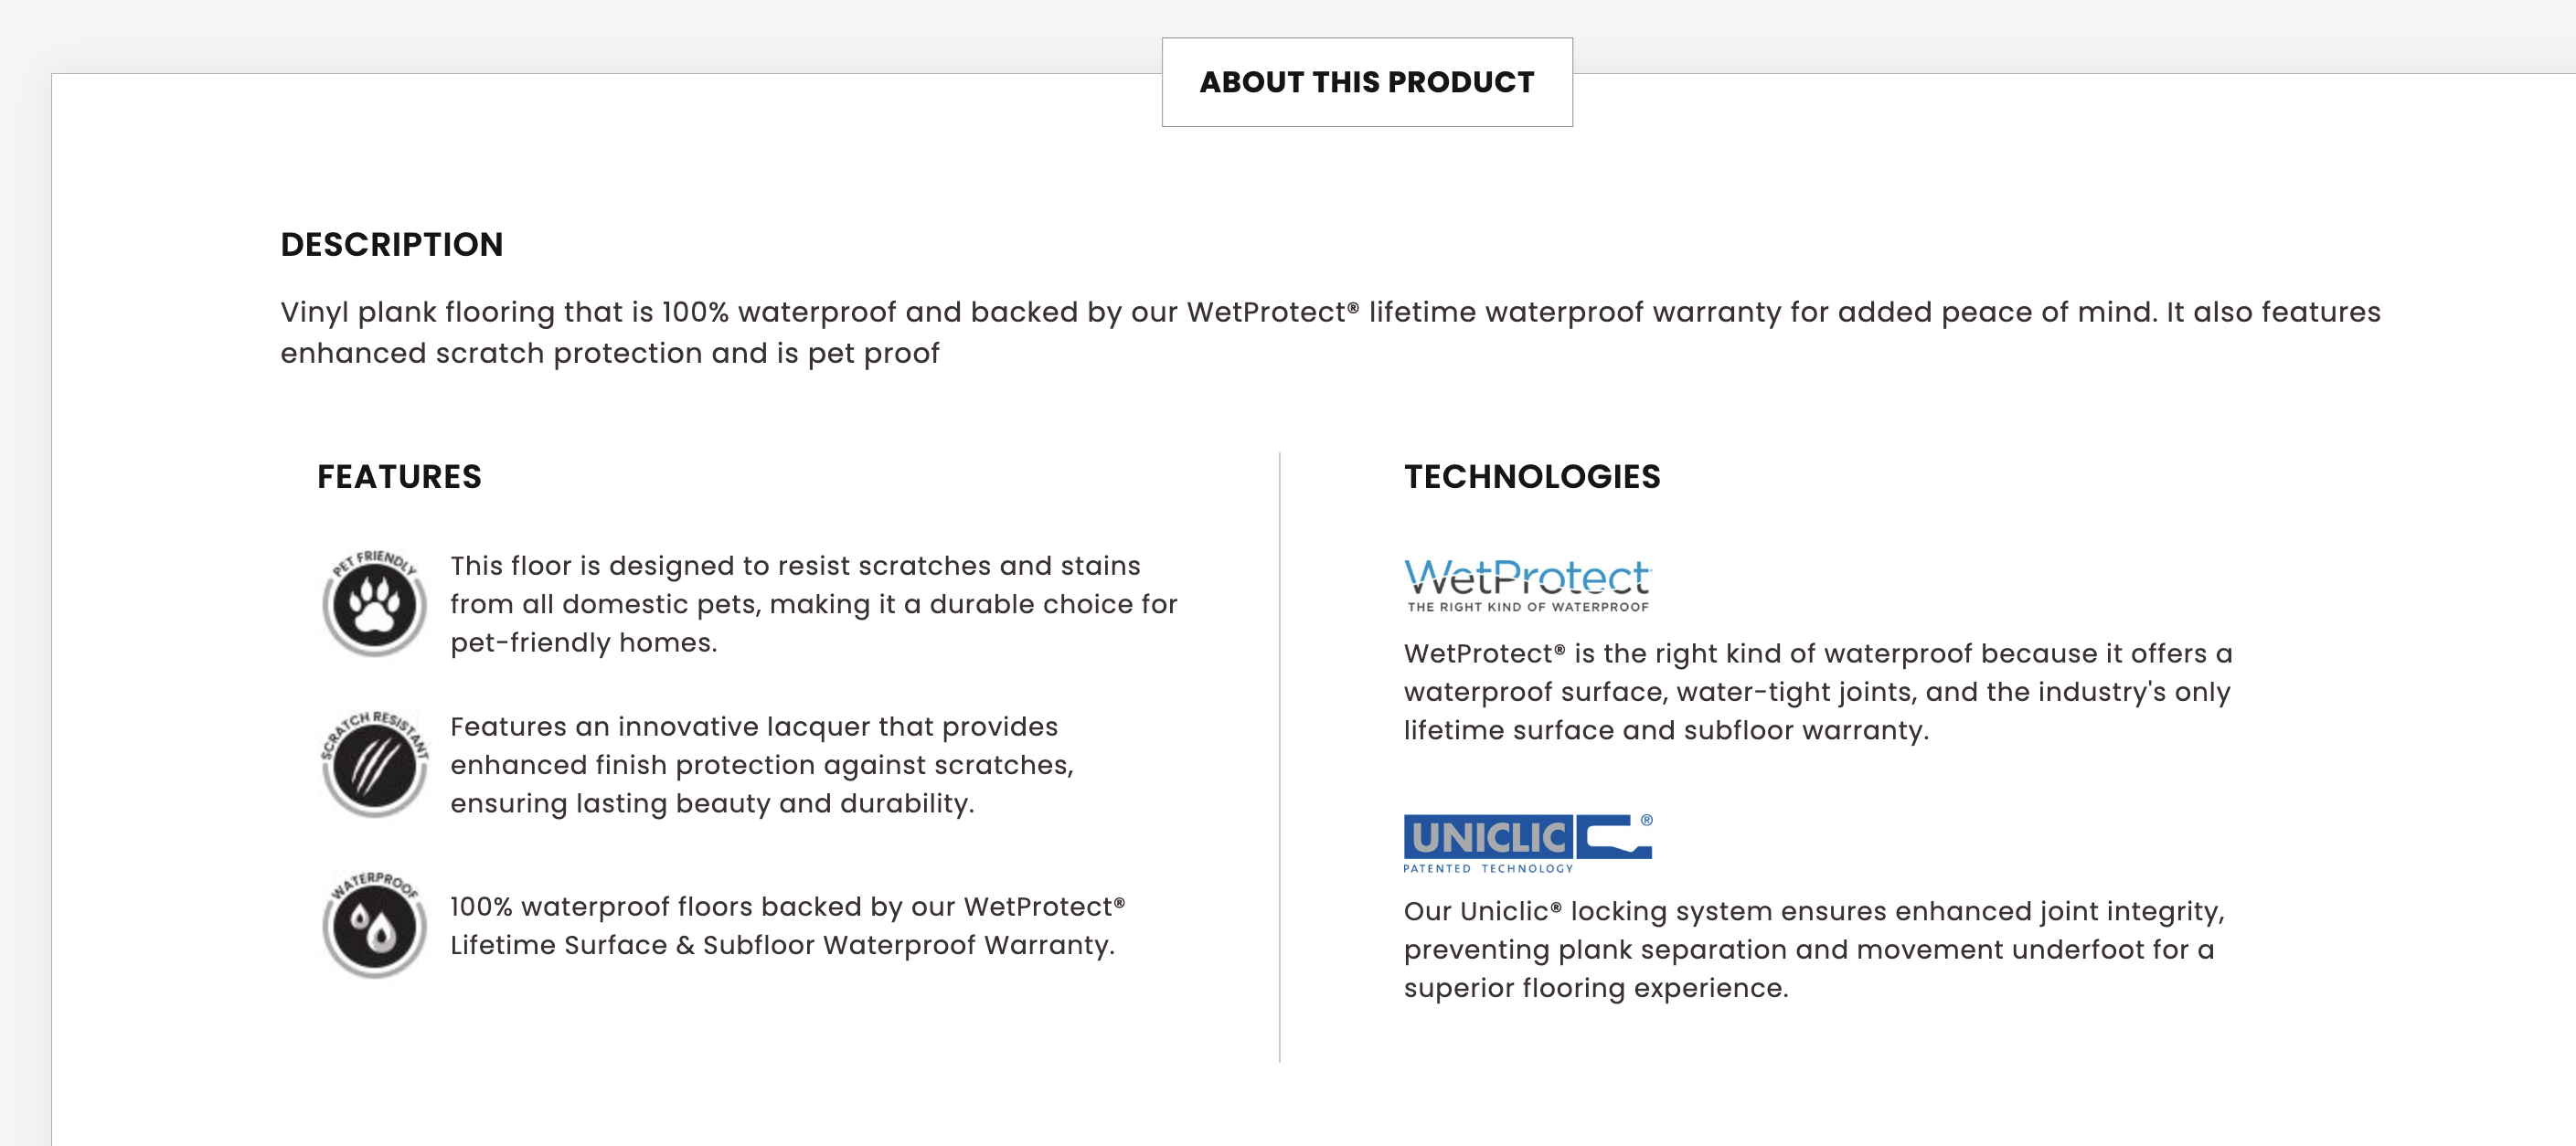Click the registered trademark symbol beside Uniclic logo
The height and width of the screenshot is (1146, 2576).
click(1646, 820)
